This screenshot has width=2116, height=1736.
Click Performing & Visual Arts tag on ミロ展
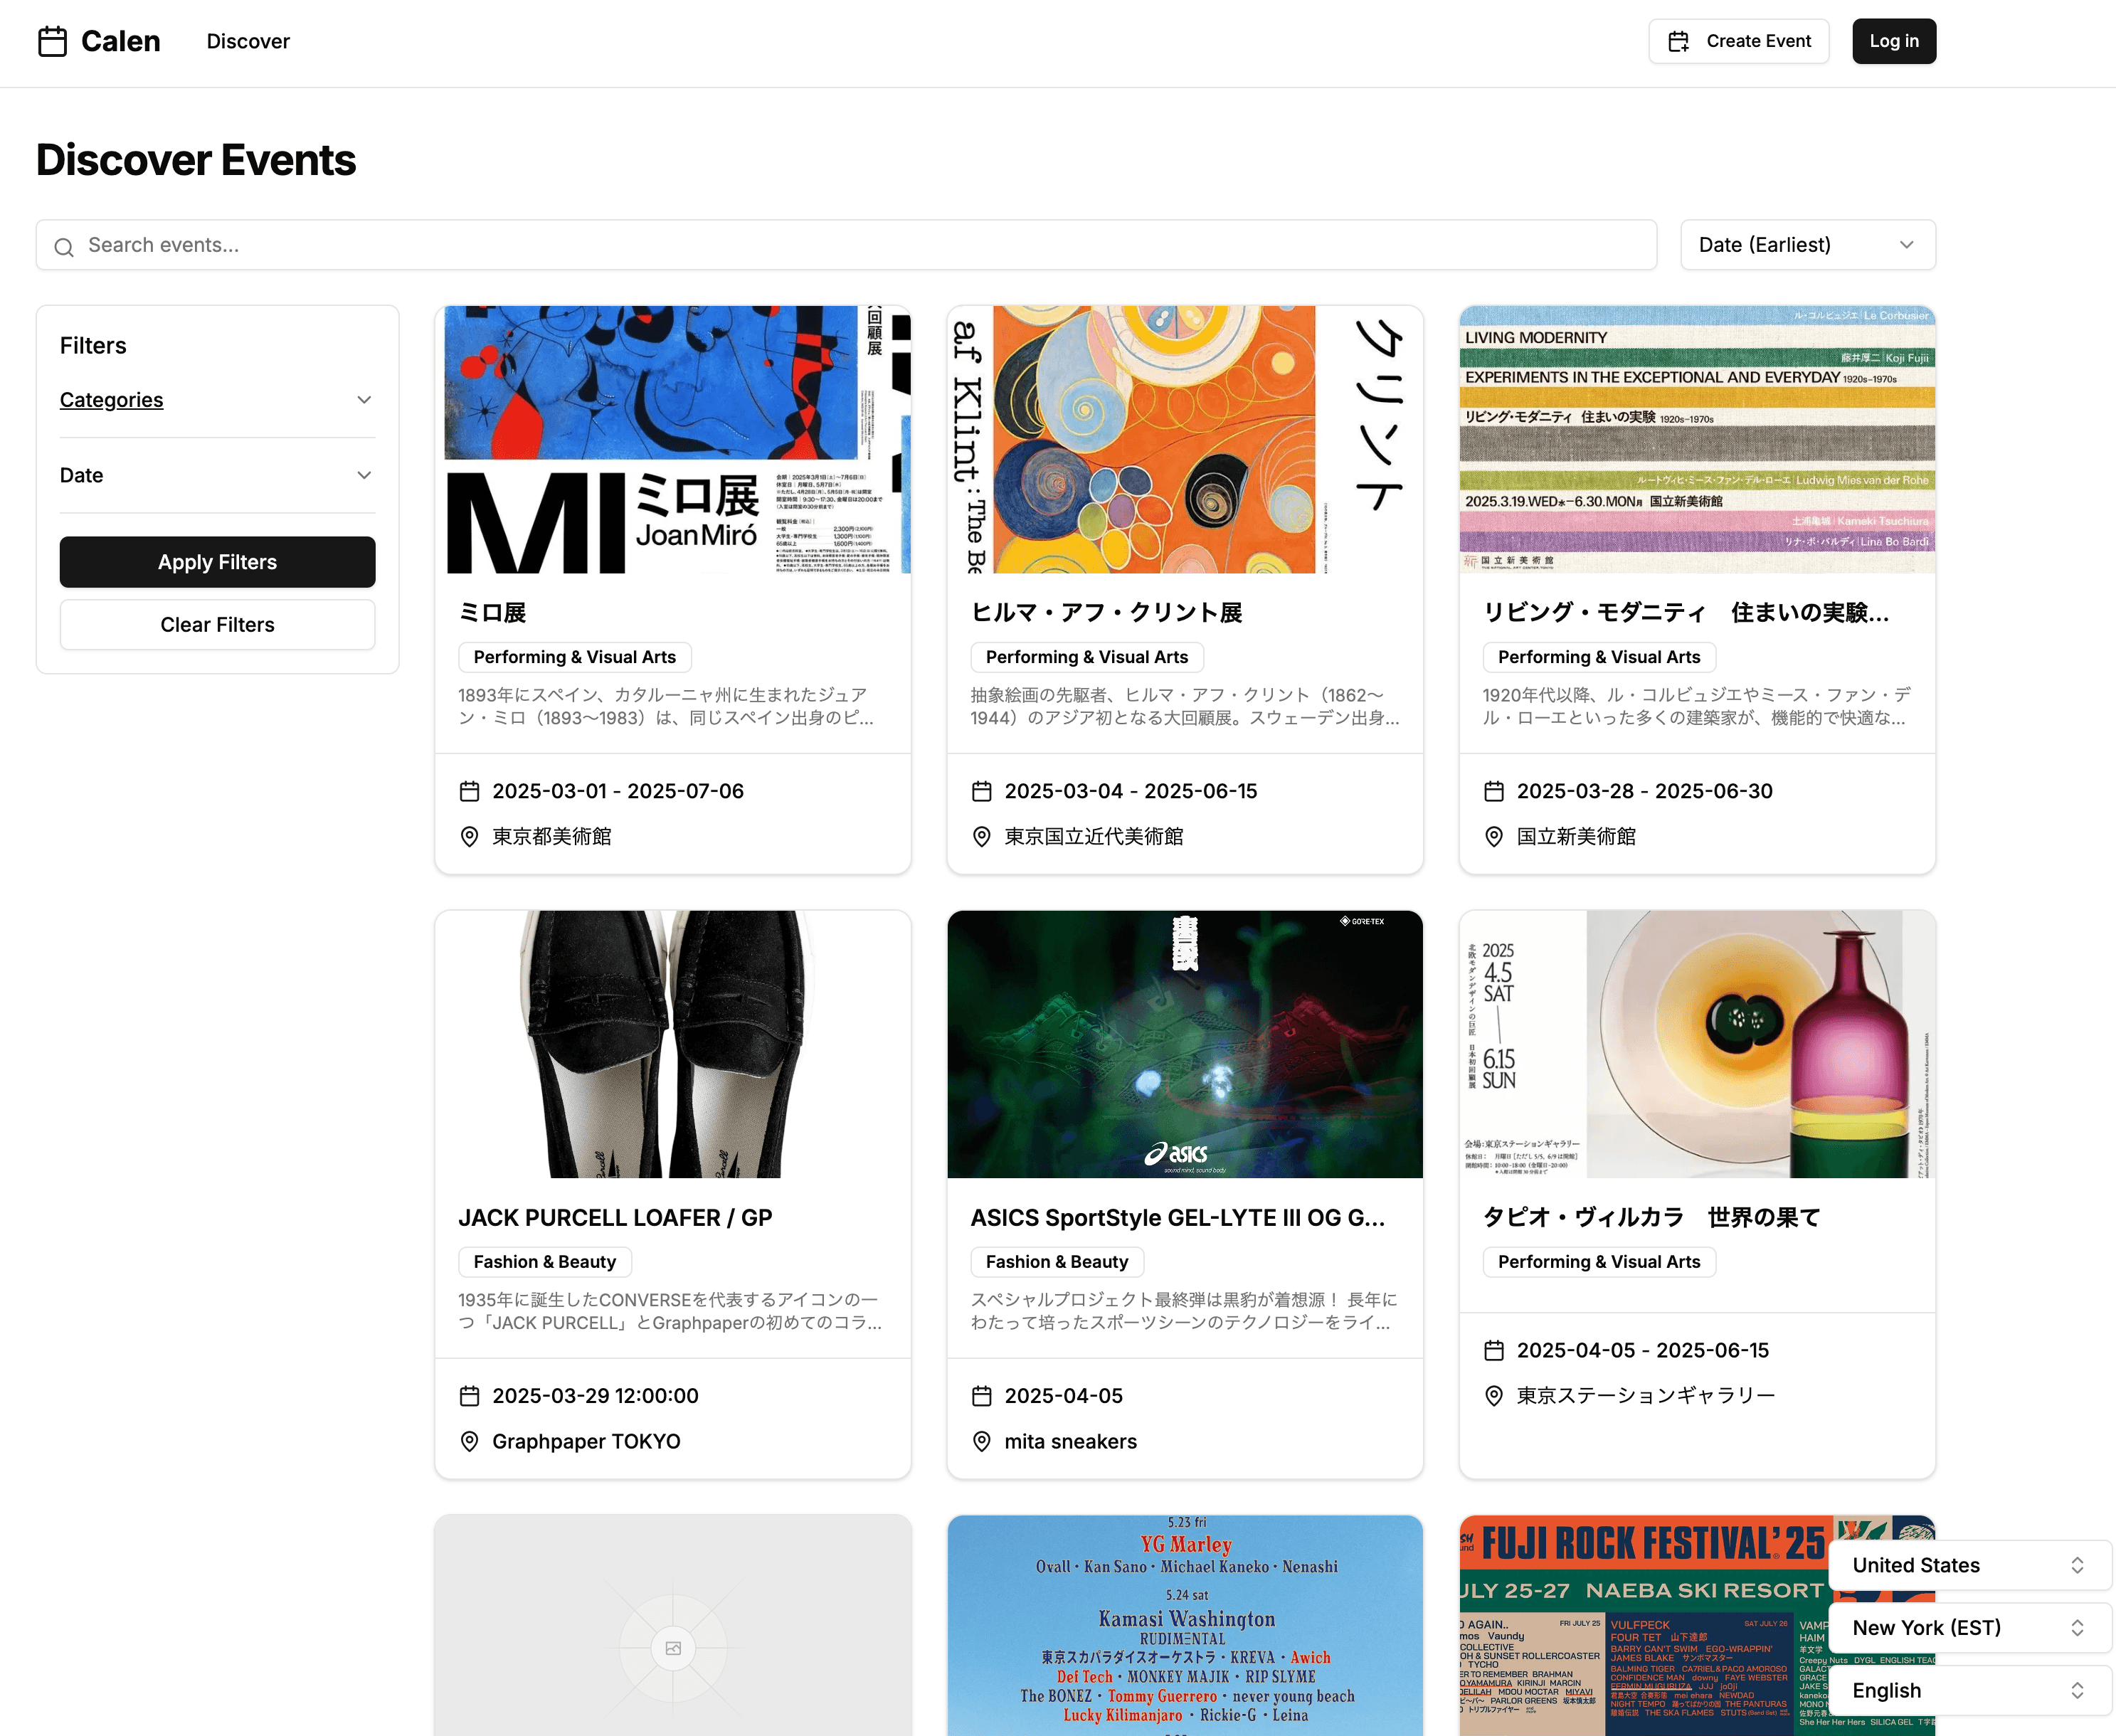tap(575, 657)
